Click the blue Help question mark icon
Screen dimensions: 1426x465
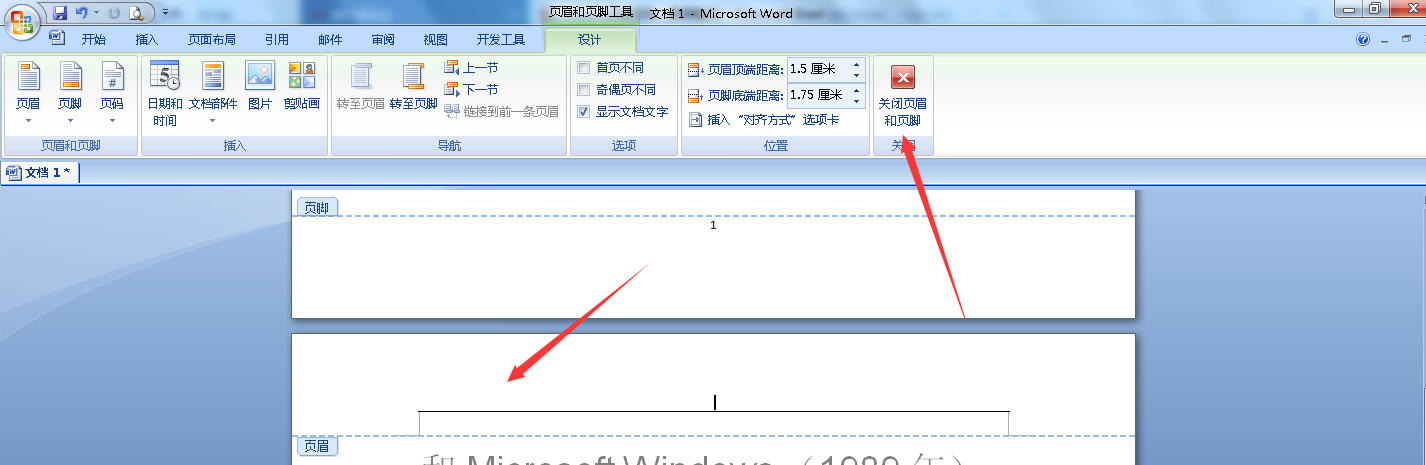[x=1363, y=40]
